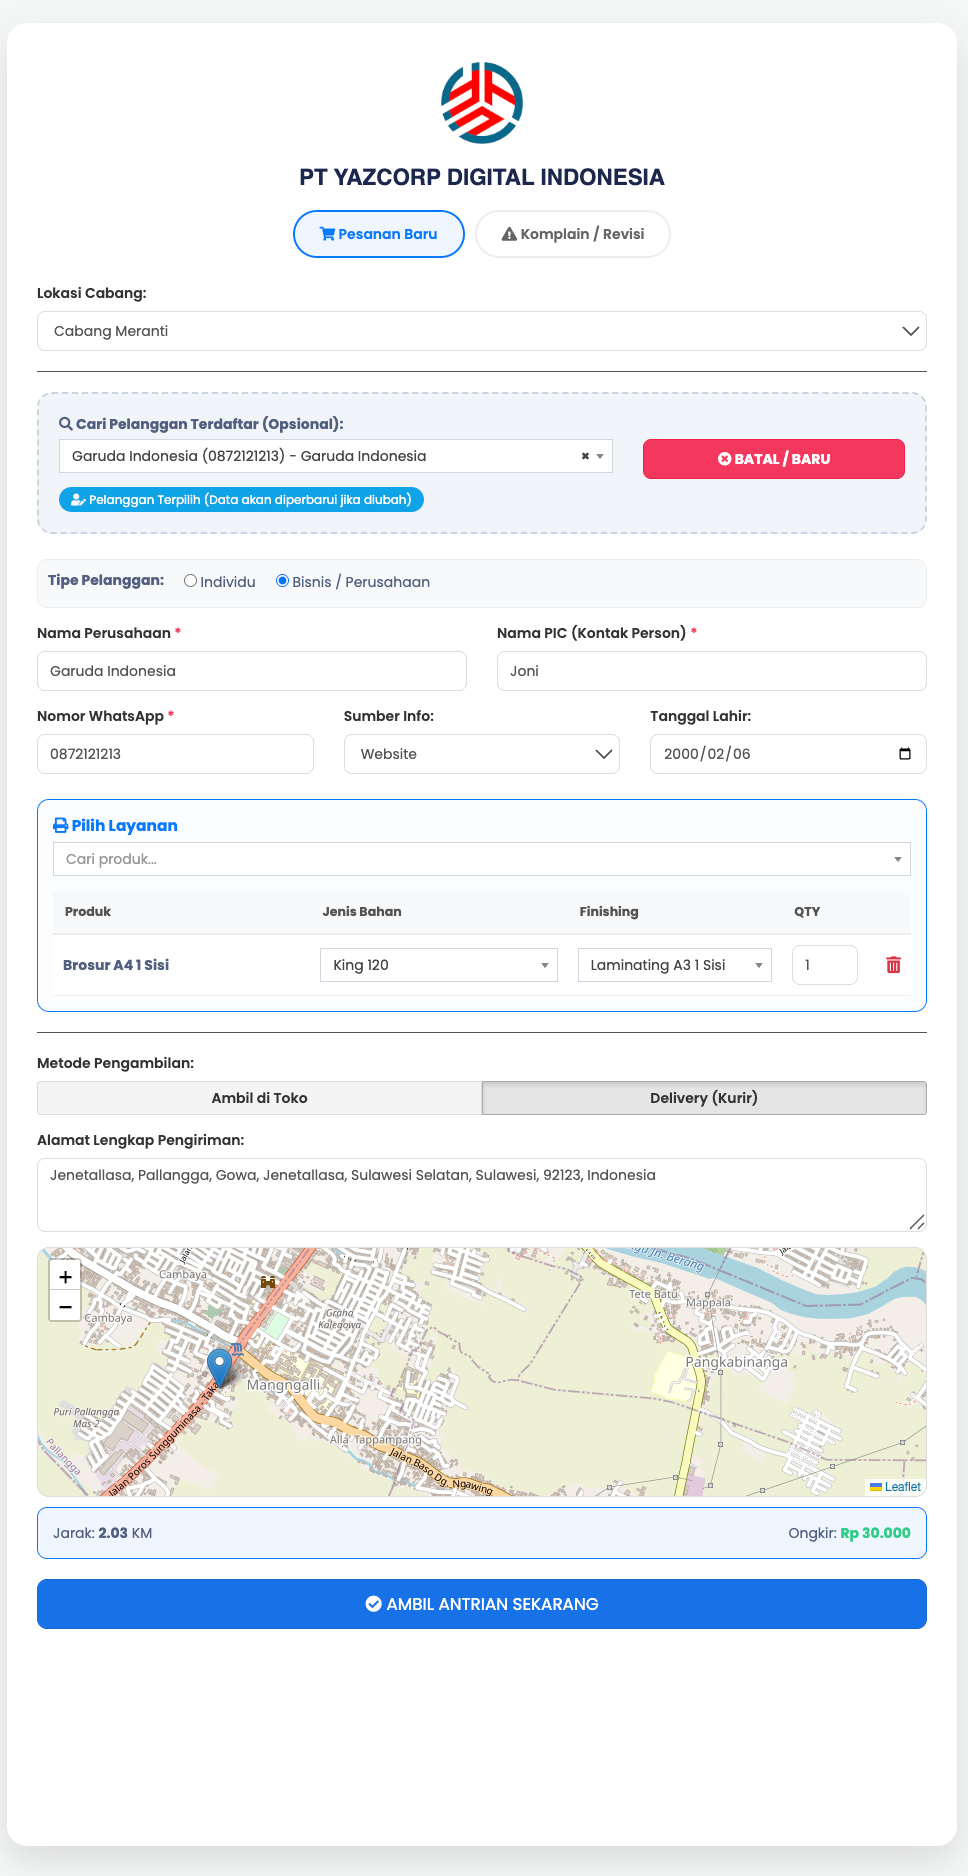Delete the Brosur A4 1 Sisi row
Screen dimensions: 968x1876
tap(893, 965)
